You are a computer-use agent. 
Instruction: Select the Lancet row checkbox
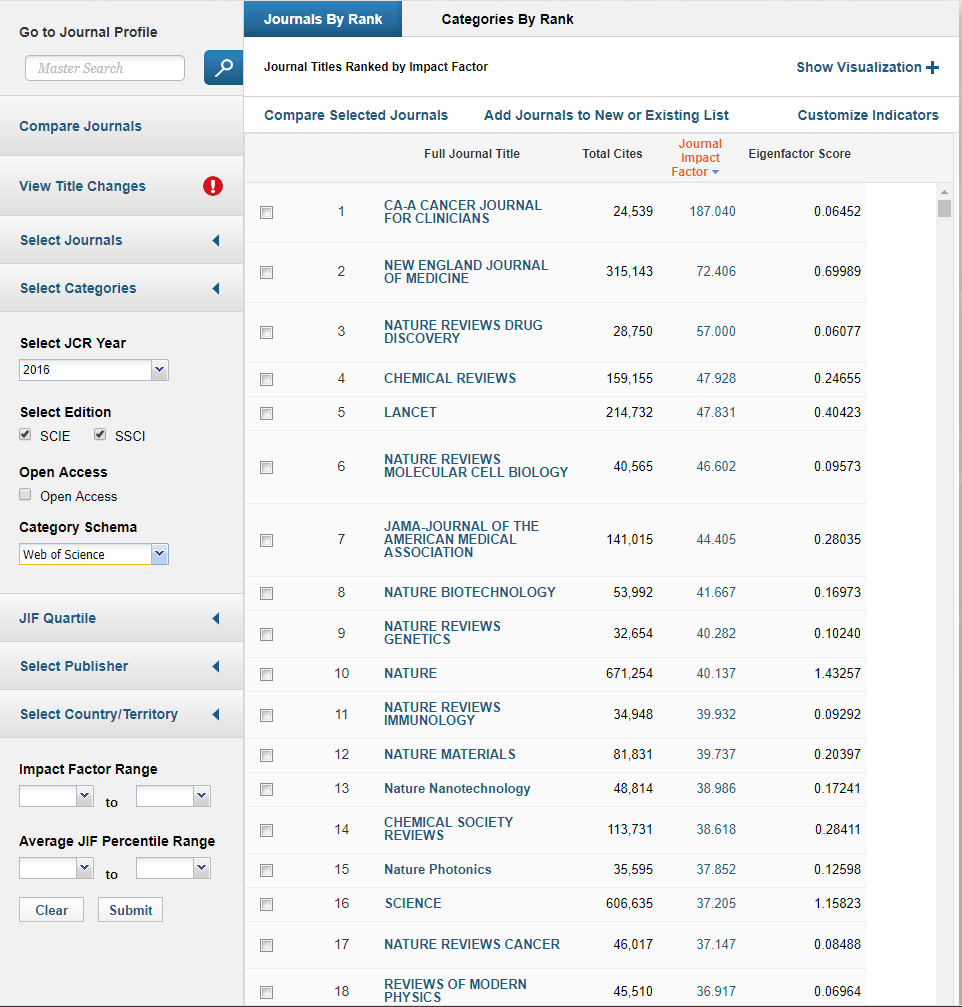pos(267,414)
